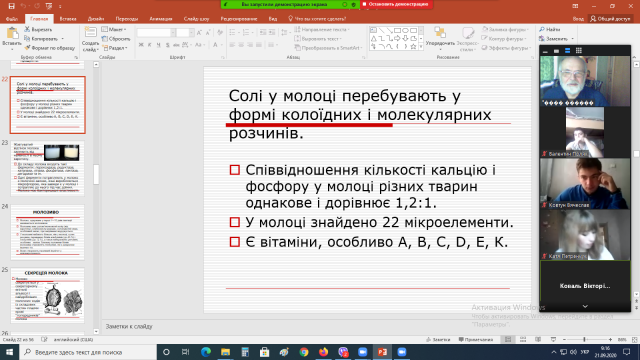Click Zoom gallery view grid icon
The width and height of the screenshot is (640, 360).
pyautogui.click(x=578, y=51)
